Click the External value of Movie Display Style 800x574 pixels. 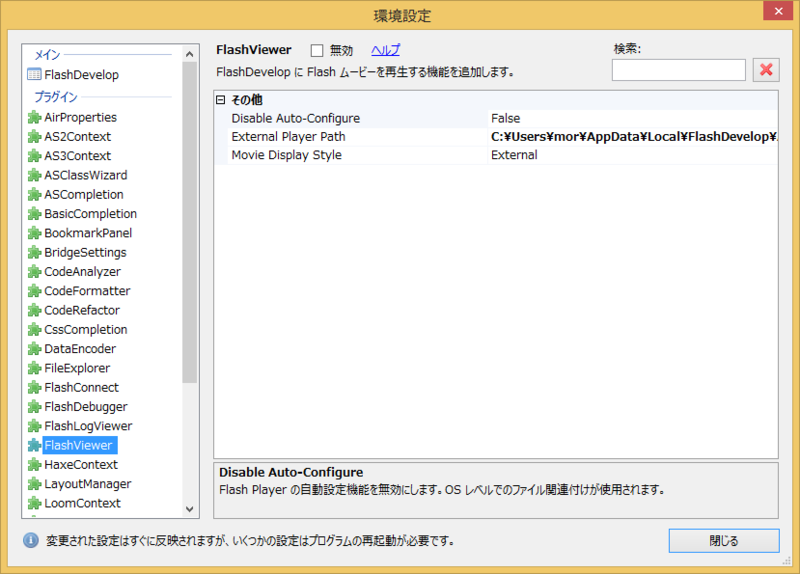click(514, 155)
